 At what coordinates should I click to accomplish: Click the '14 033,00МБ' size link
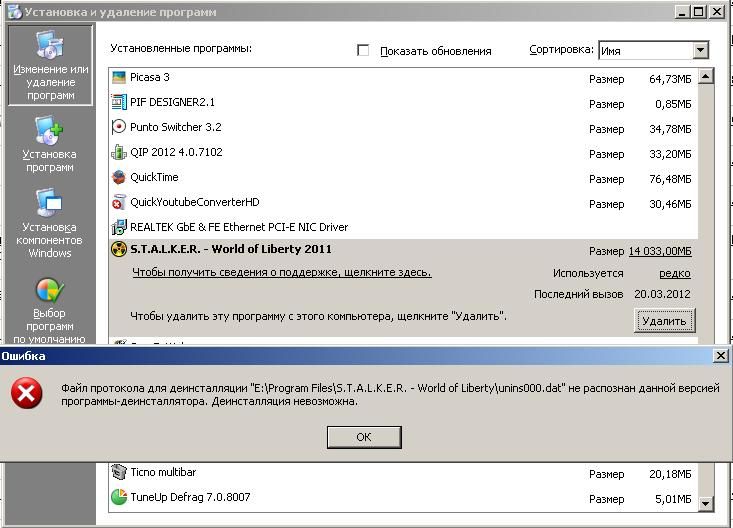[660, 251]
